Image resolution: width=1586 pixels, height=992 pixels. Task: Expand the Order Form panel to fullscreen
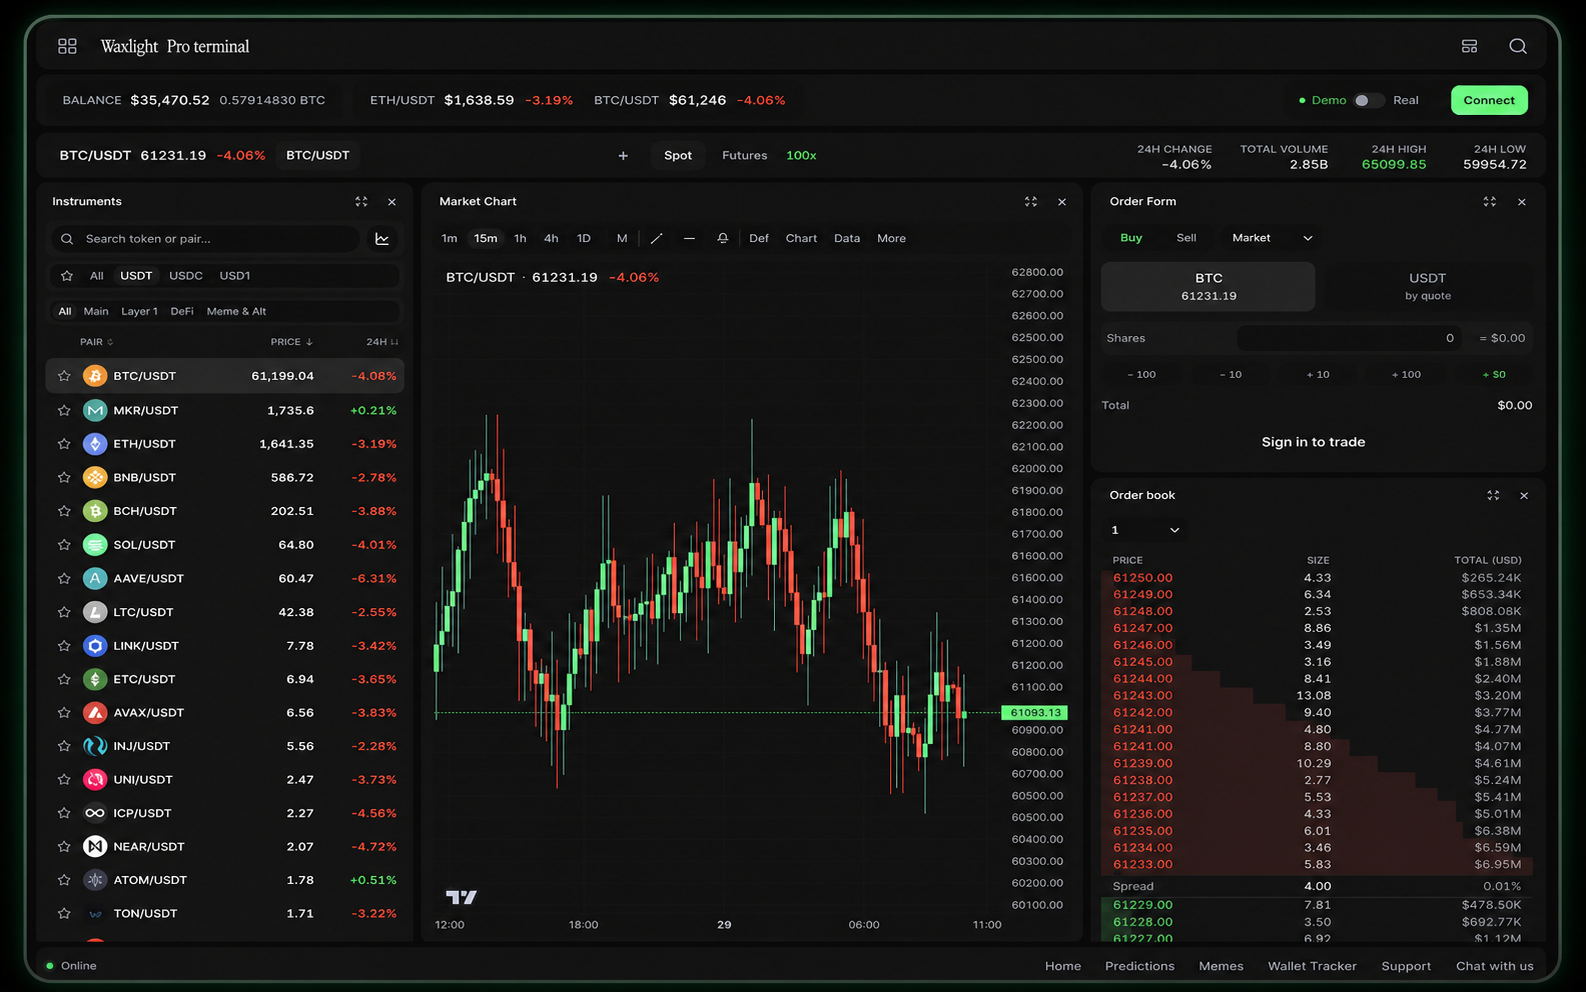[1490, 201]
